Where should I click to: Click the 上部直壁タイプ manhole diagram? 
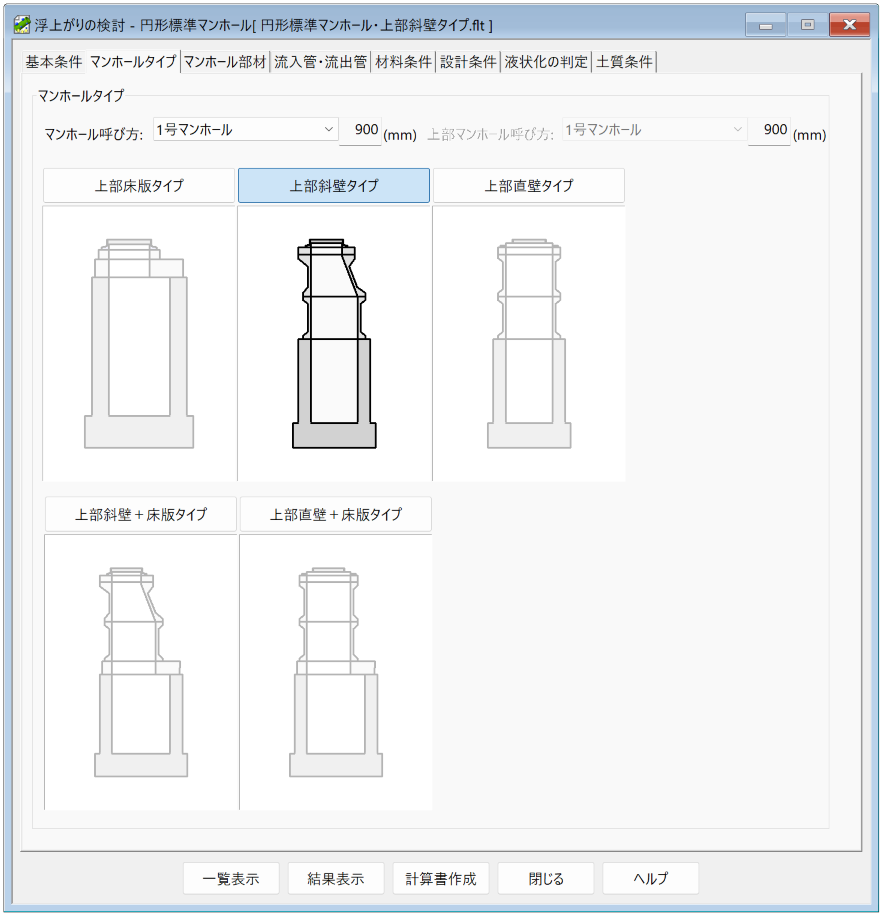tap(529, 344)
